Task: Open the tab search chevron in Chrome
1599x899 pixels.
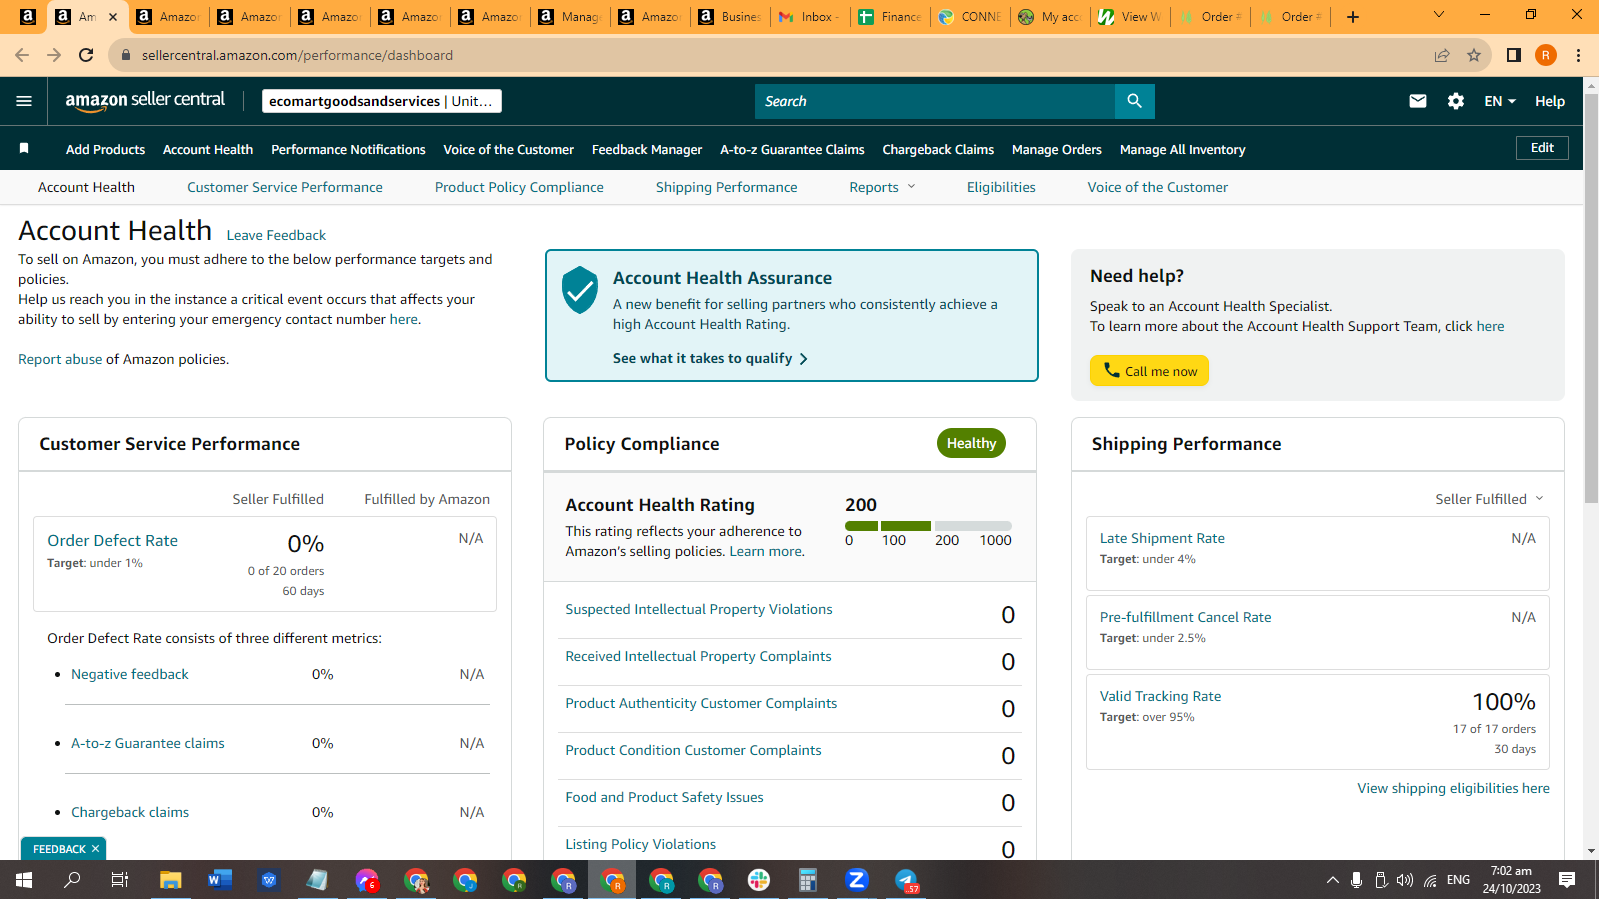Action: 1438,16
